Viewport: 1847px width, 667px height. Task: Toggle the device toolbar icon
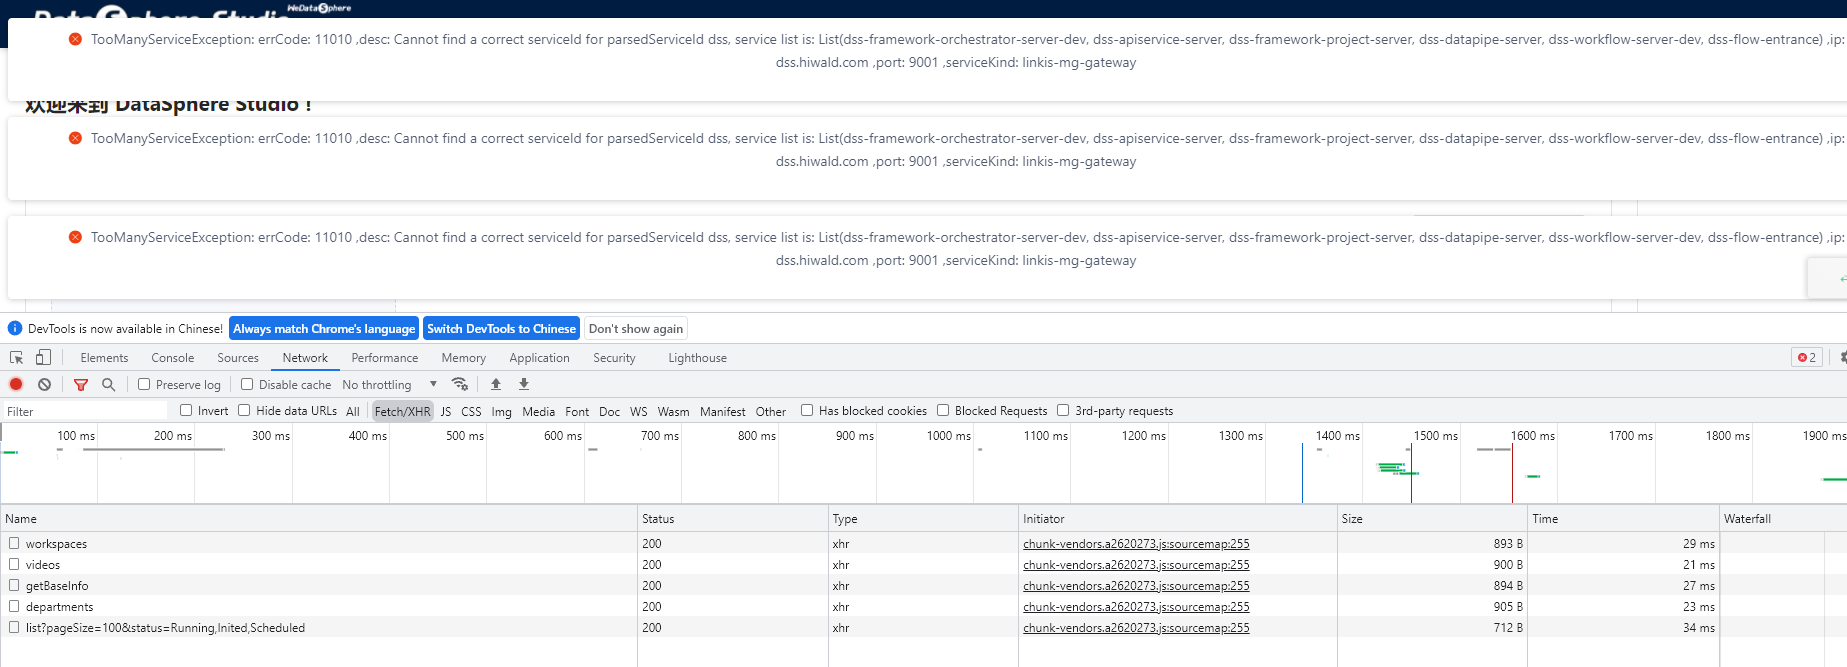pos(43,357)
